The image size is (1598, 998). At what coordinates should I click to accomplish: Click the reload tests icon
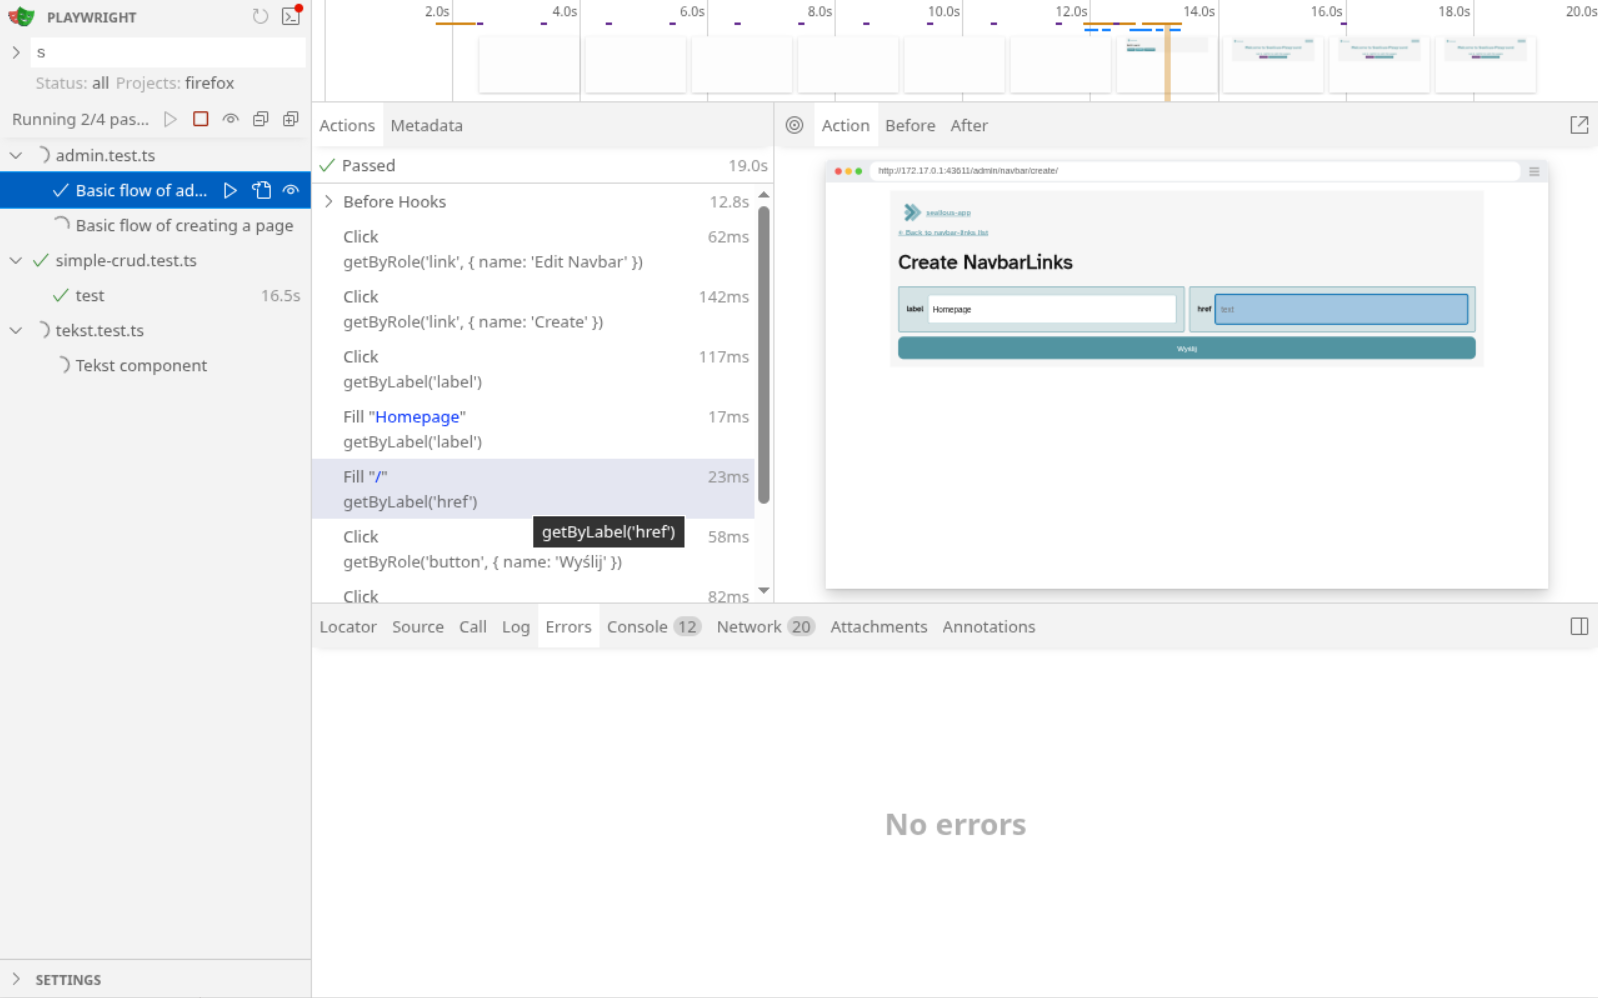tap(260, 16)
